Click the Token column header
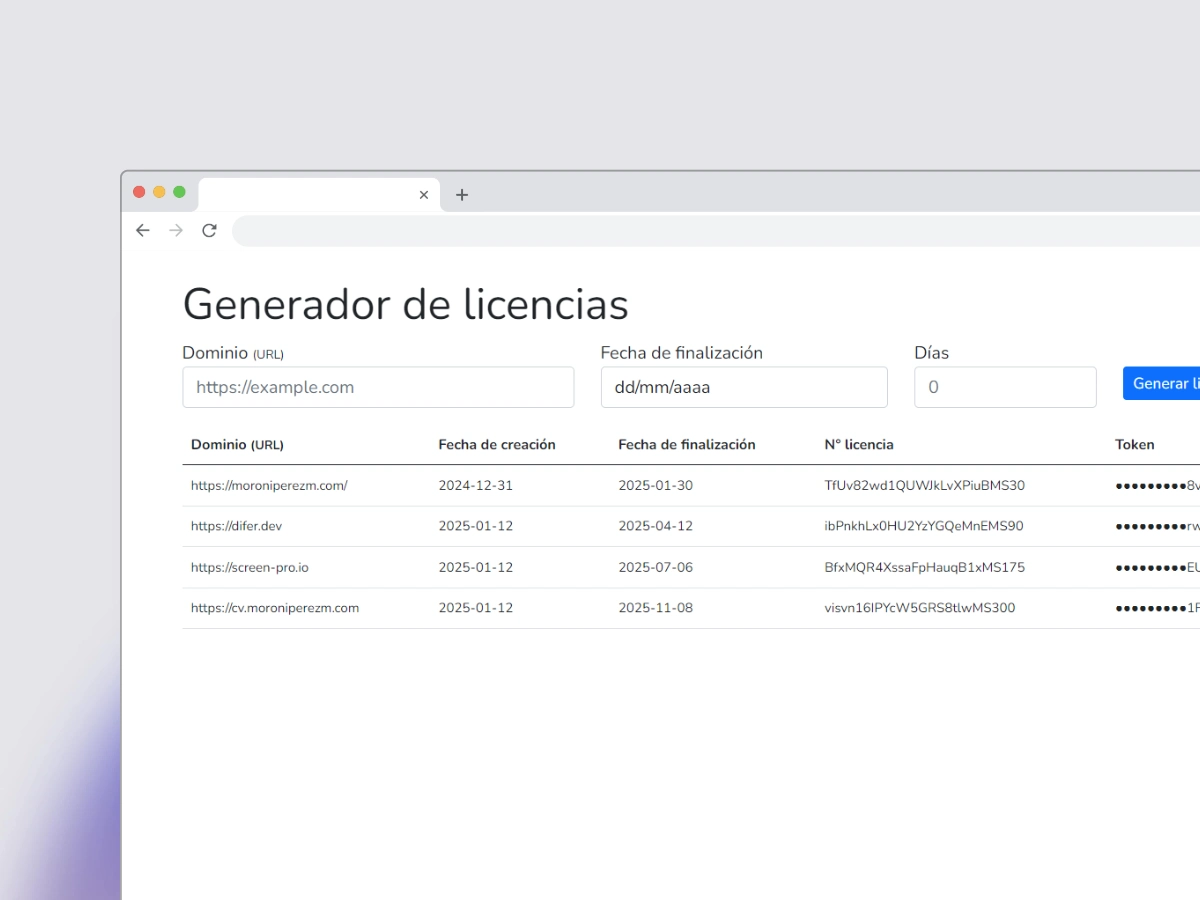 (1135, 444)
